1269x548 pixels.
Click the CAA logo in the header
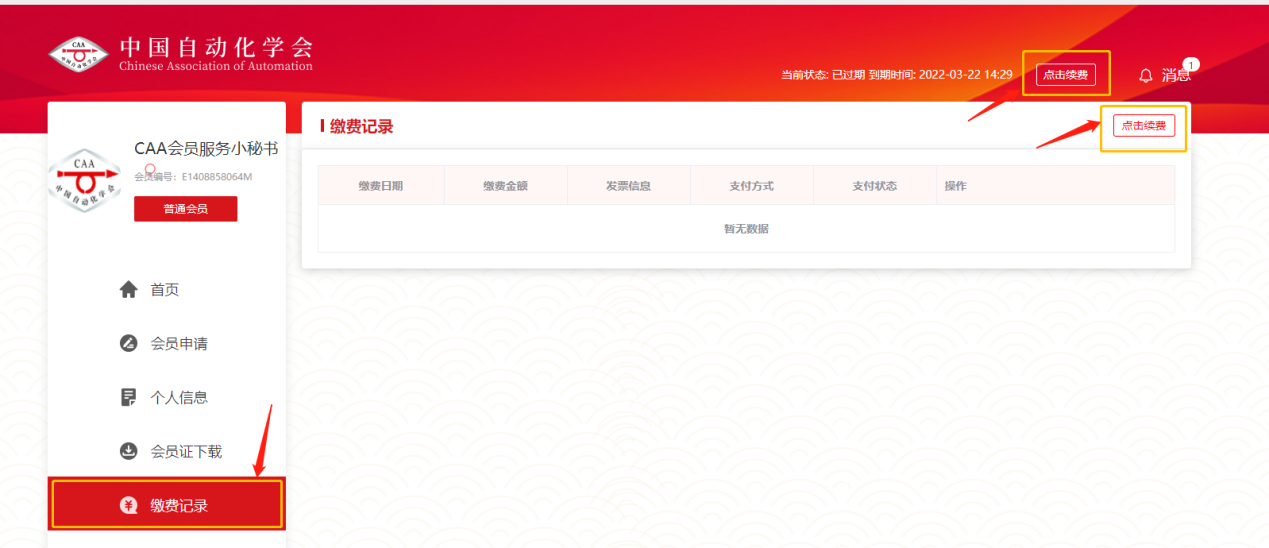78,55
